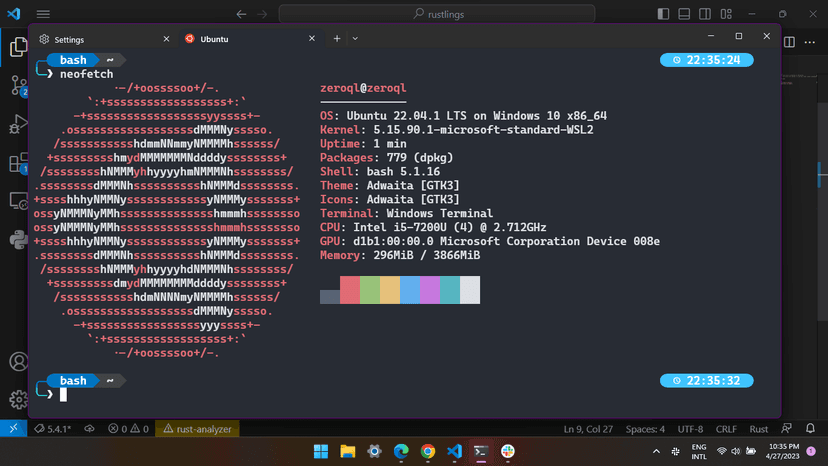Open the new tab profile dropdown
This screenshot has width=828, height=466.
click(355, 38)
